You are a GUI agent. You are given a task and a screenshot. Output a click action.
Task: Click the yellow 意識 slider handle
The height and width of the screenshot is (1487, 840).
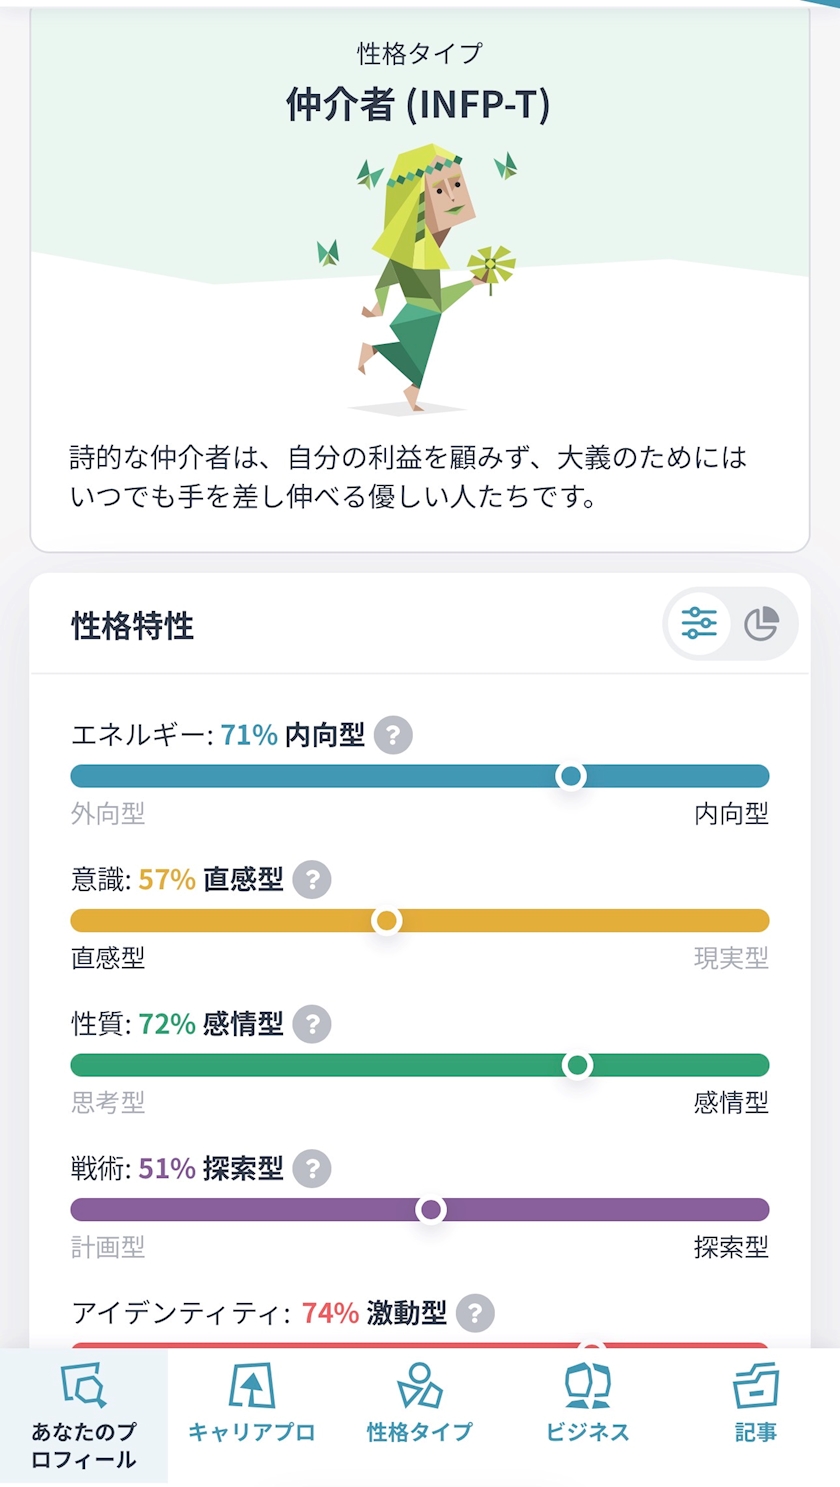(387, 920)
